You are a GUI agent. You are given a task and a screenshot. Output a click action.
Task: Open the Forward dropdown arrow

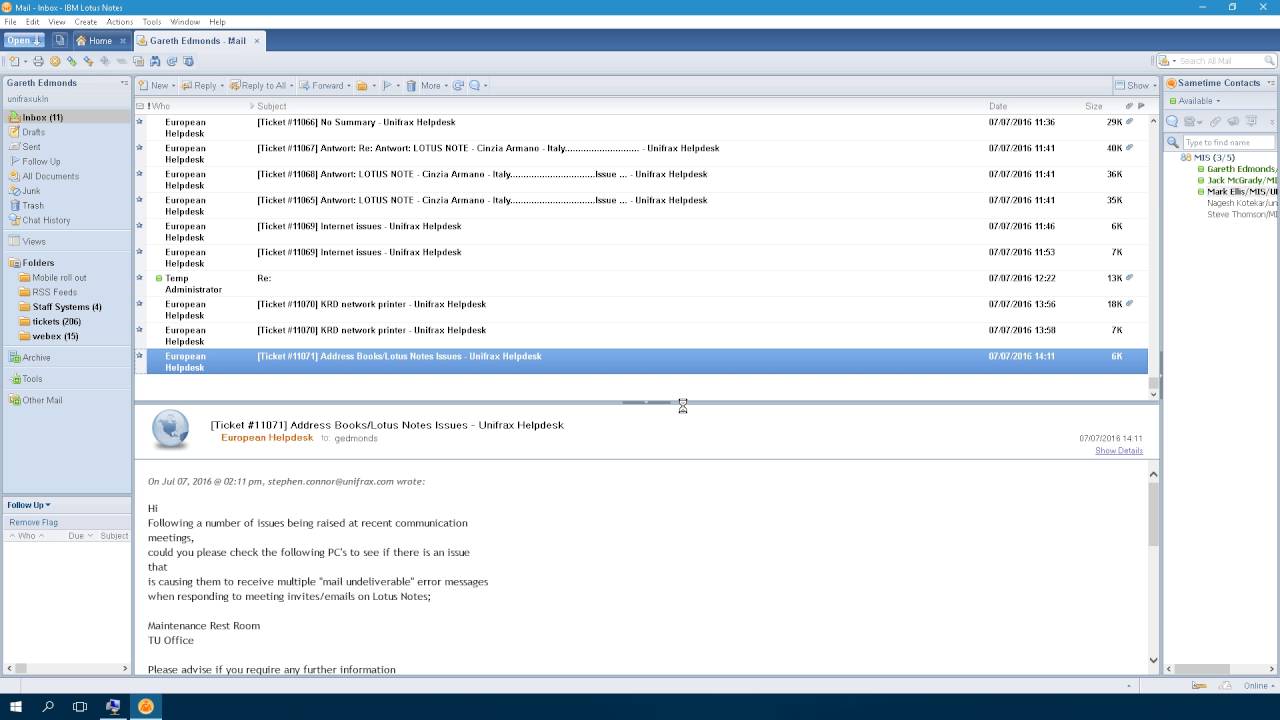(x=349, y=86)
